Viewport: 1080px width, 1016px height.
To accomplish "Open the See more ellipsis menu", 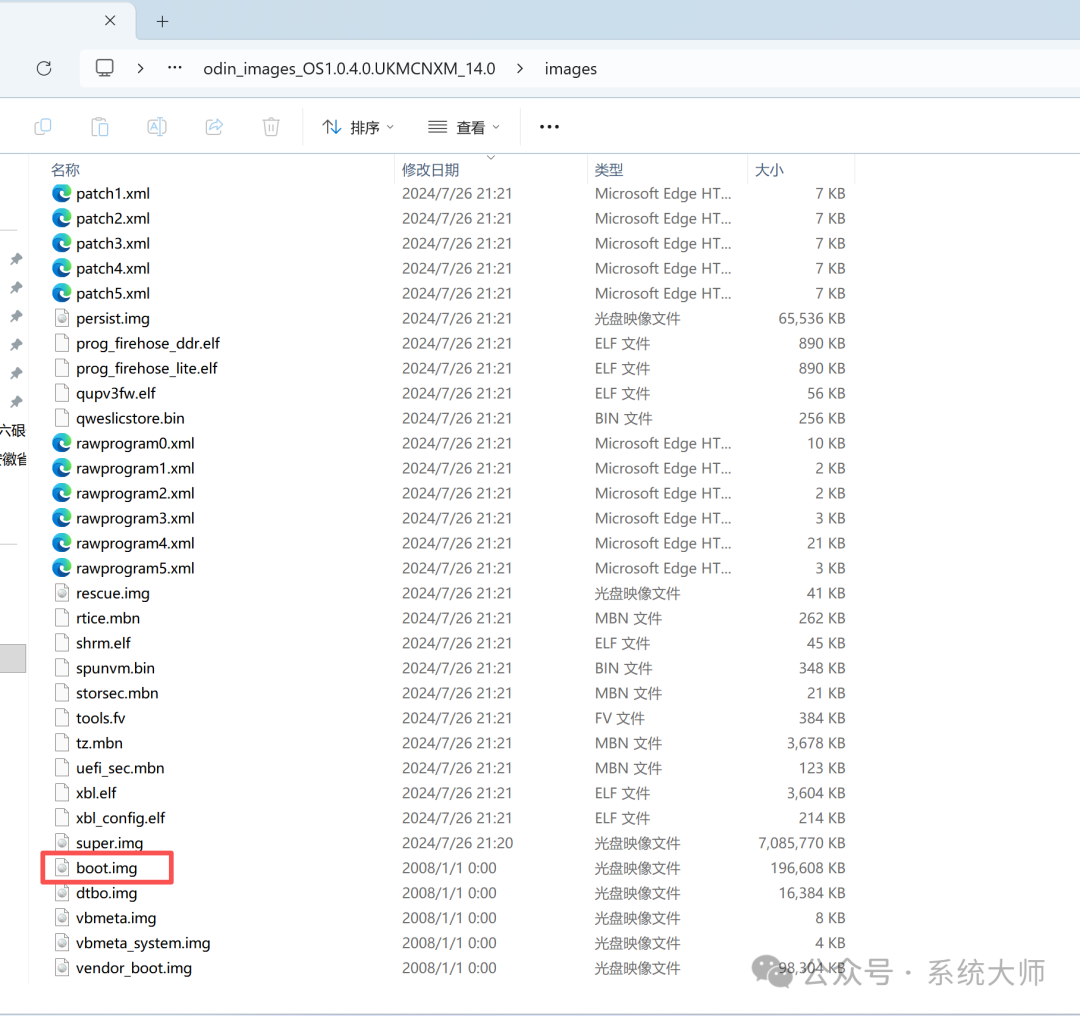I will 549,127.
